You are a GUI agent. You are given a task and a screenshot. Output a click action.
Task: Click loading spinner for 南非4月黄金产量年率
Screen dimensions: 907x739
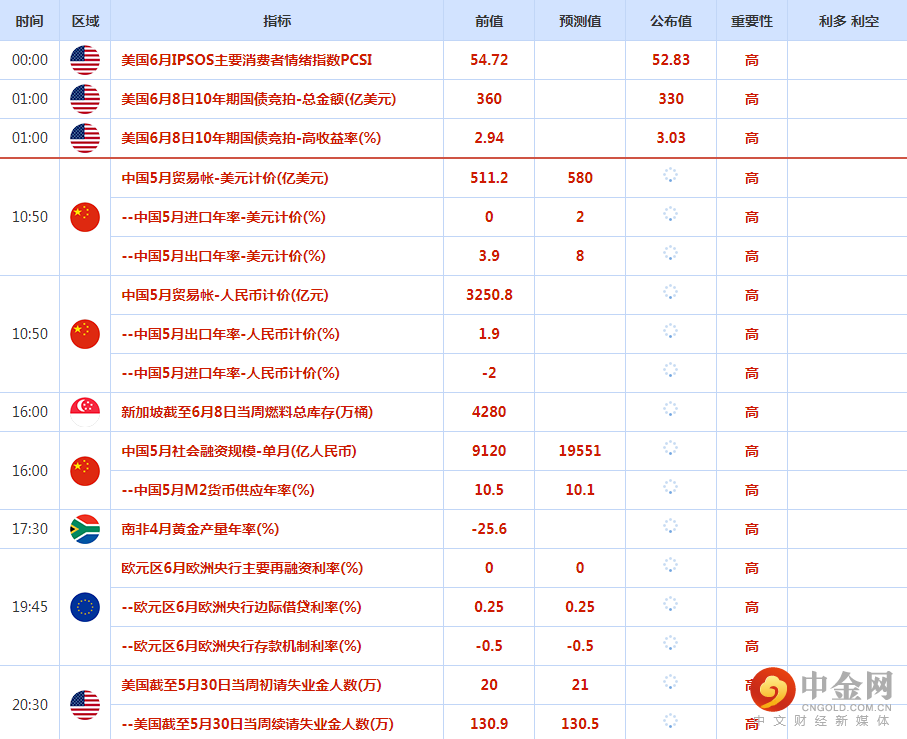click(x=670, y=526)
